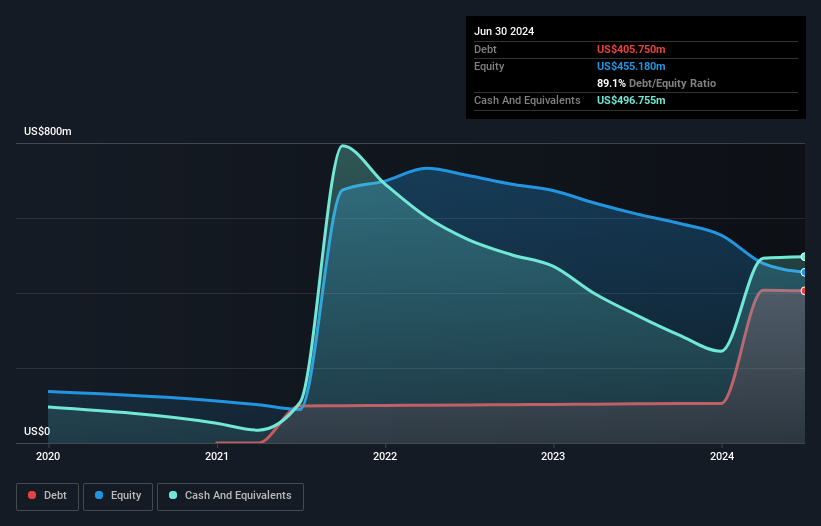Toggle the Debt legend button
The height and width of the screenshot is (526, 821).
pos(48,496)
